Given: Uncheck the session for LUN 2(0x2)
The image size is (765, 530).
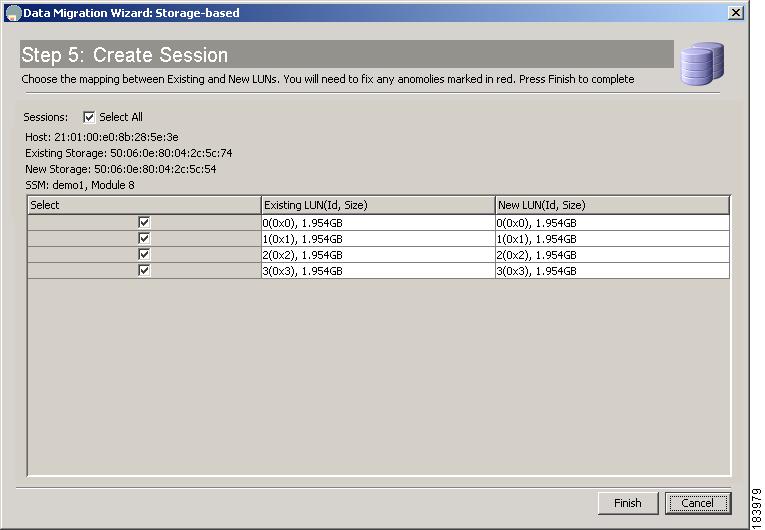Looking at the screenshot, I should coord(144,255).
